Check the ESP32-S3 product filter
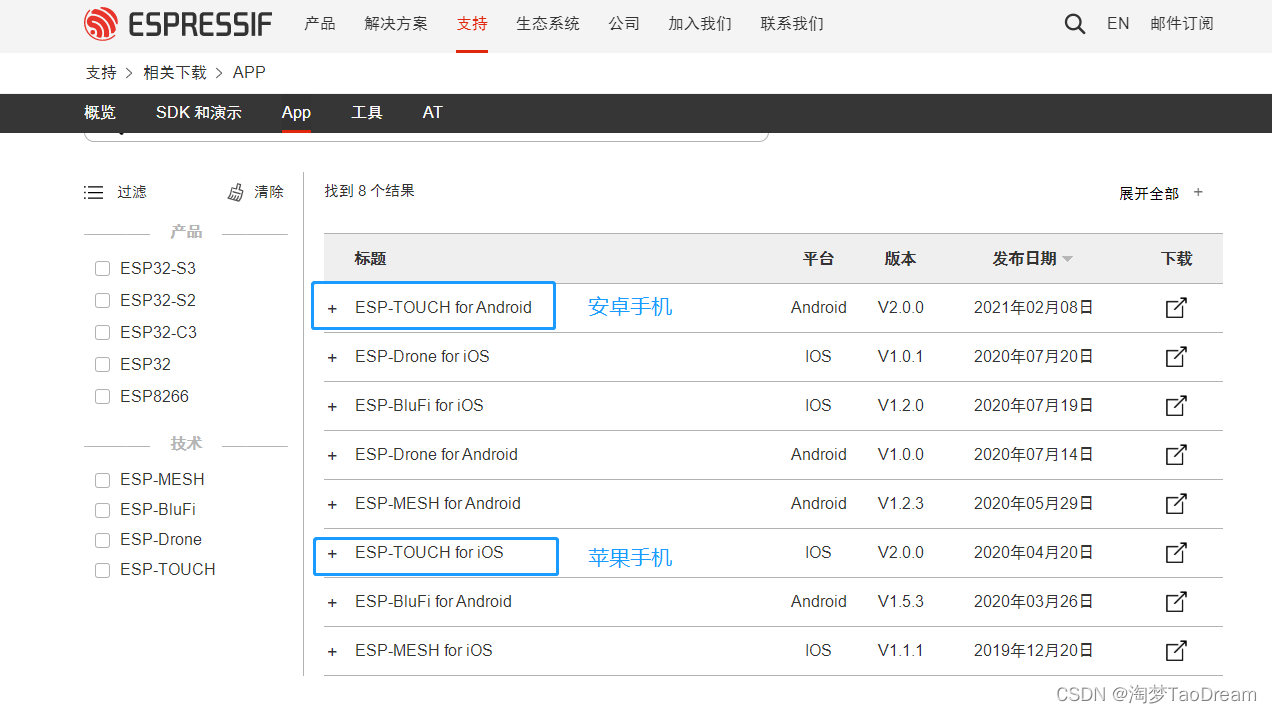Screen dimensions: 1272x713 102,269
